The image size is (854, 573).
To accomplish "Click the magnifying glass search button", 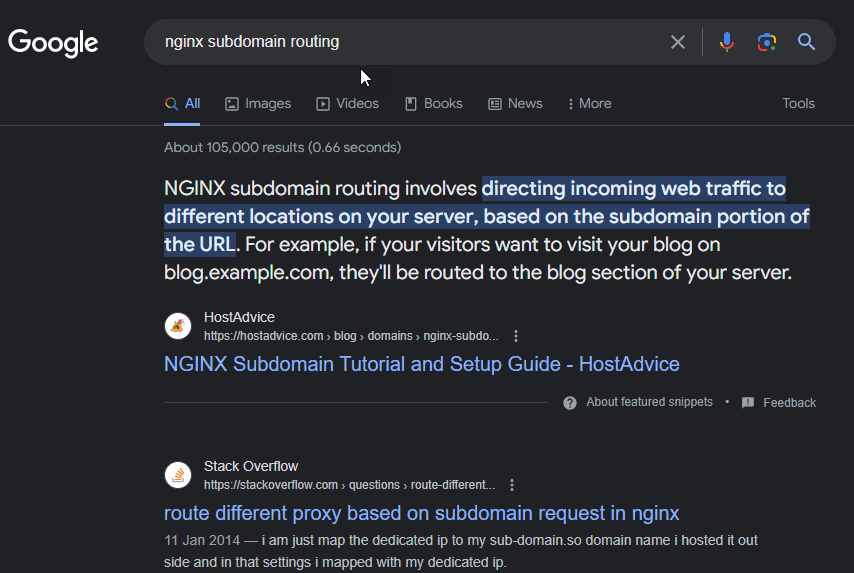I will pos(806,42).
